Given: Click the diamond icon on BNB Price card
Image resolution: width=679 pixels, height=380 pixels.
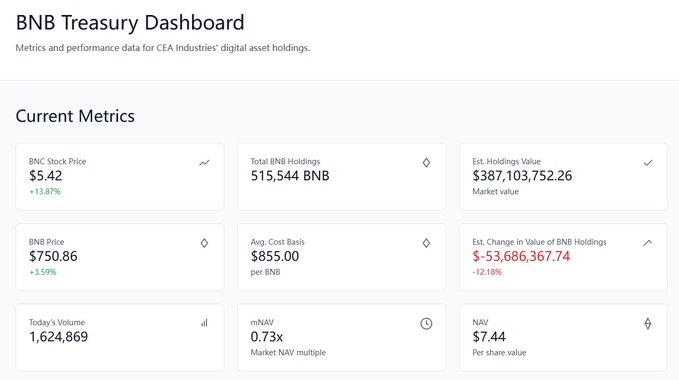Looking at the screenshot, I should coord(204,243).
